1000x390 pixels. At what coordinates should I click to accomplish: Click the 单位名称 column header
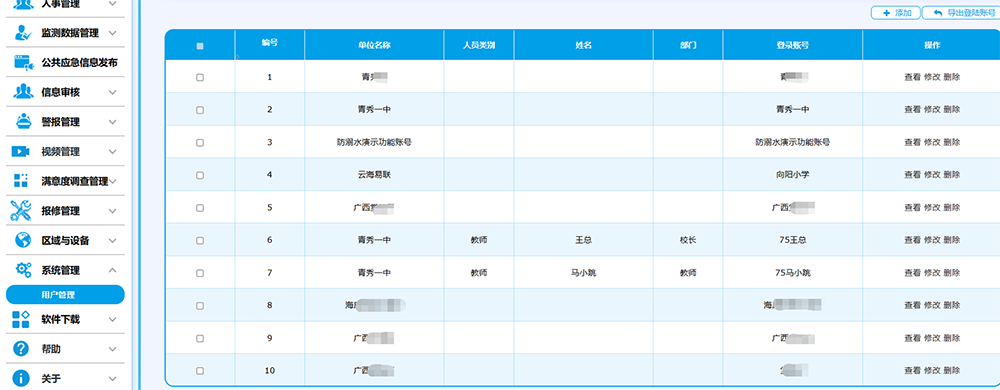[374, 45]
